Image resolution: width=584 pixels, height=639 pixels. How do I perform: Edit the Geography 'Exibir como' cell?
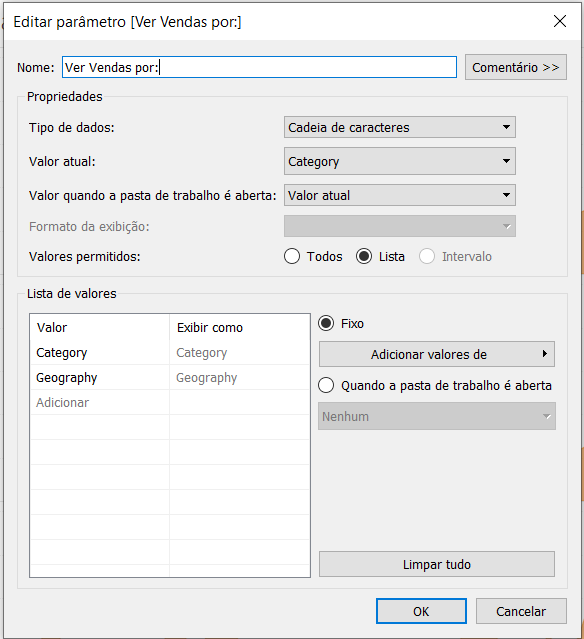point(239,377)
